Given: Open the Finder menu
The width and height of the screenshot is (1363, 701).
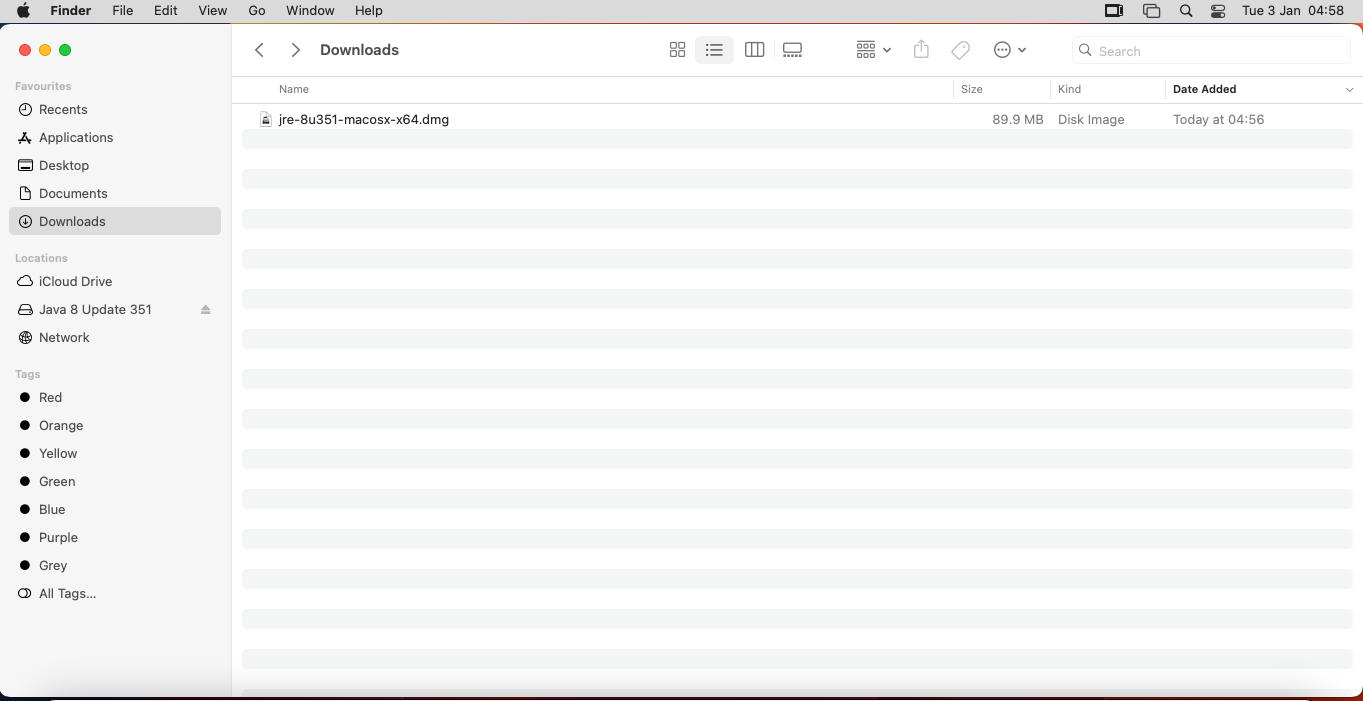Looking at the screenshot, I should pos(71,11).
